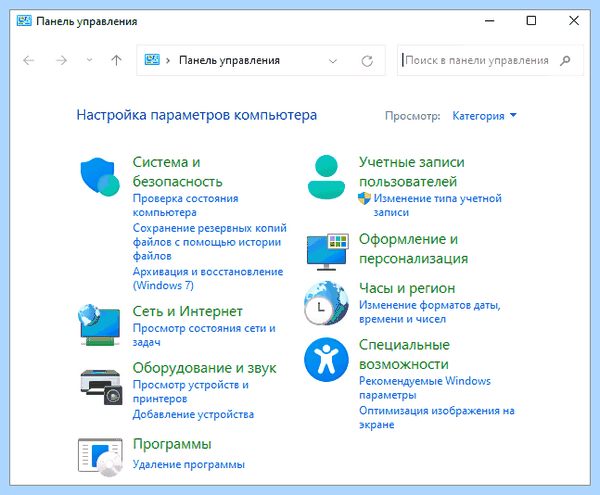Open Специальные возможности category
The image size is (600, 495).
click(x=404, y=355)
